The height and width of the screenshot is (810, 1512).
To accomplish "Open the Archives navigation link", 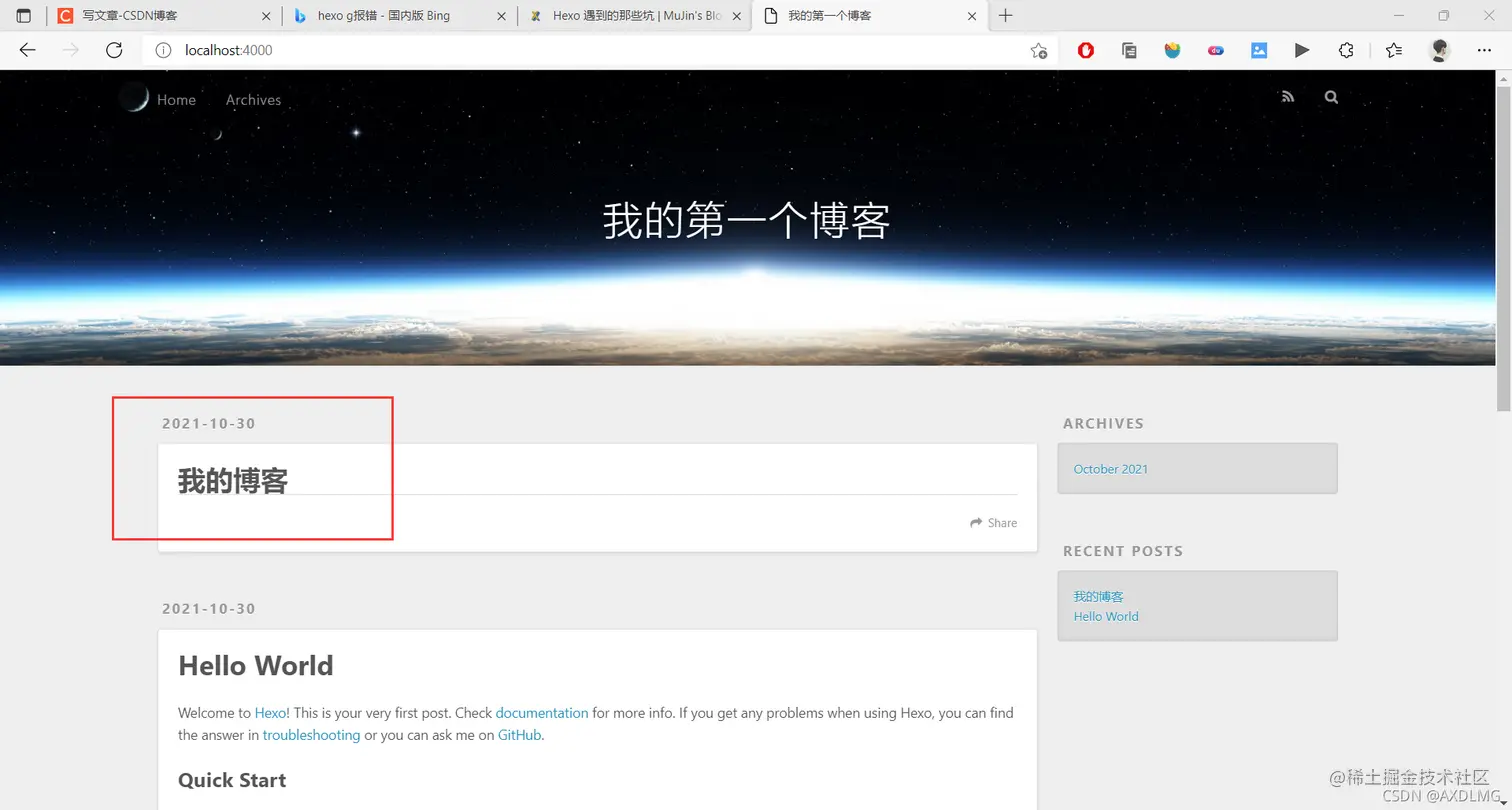I will click(253, 100).
